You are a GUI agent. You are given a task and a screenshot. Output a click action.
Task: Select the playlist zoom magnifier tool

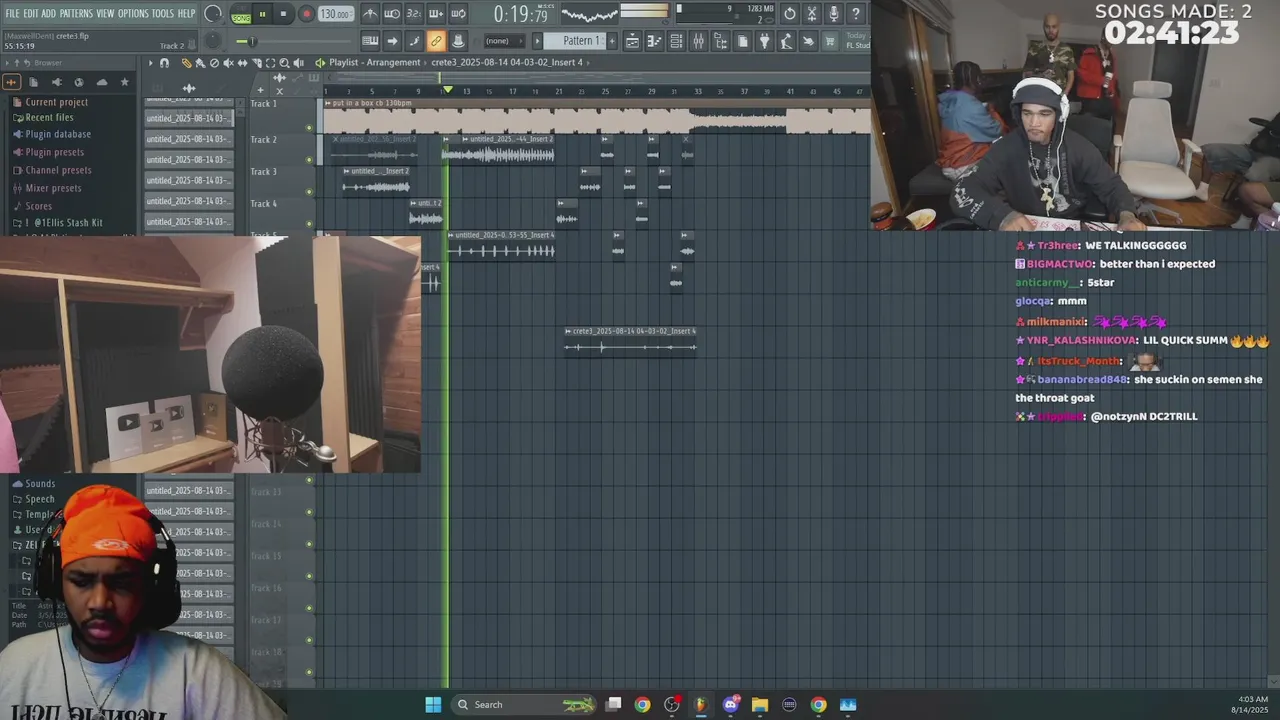[285, 63]
